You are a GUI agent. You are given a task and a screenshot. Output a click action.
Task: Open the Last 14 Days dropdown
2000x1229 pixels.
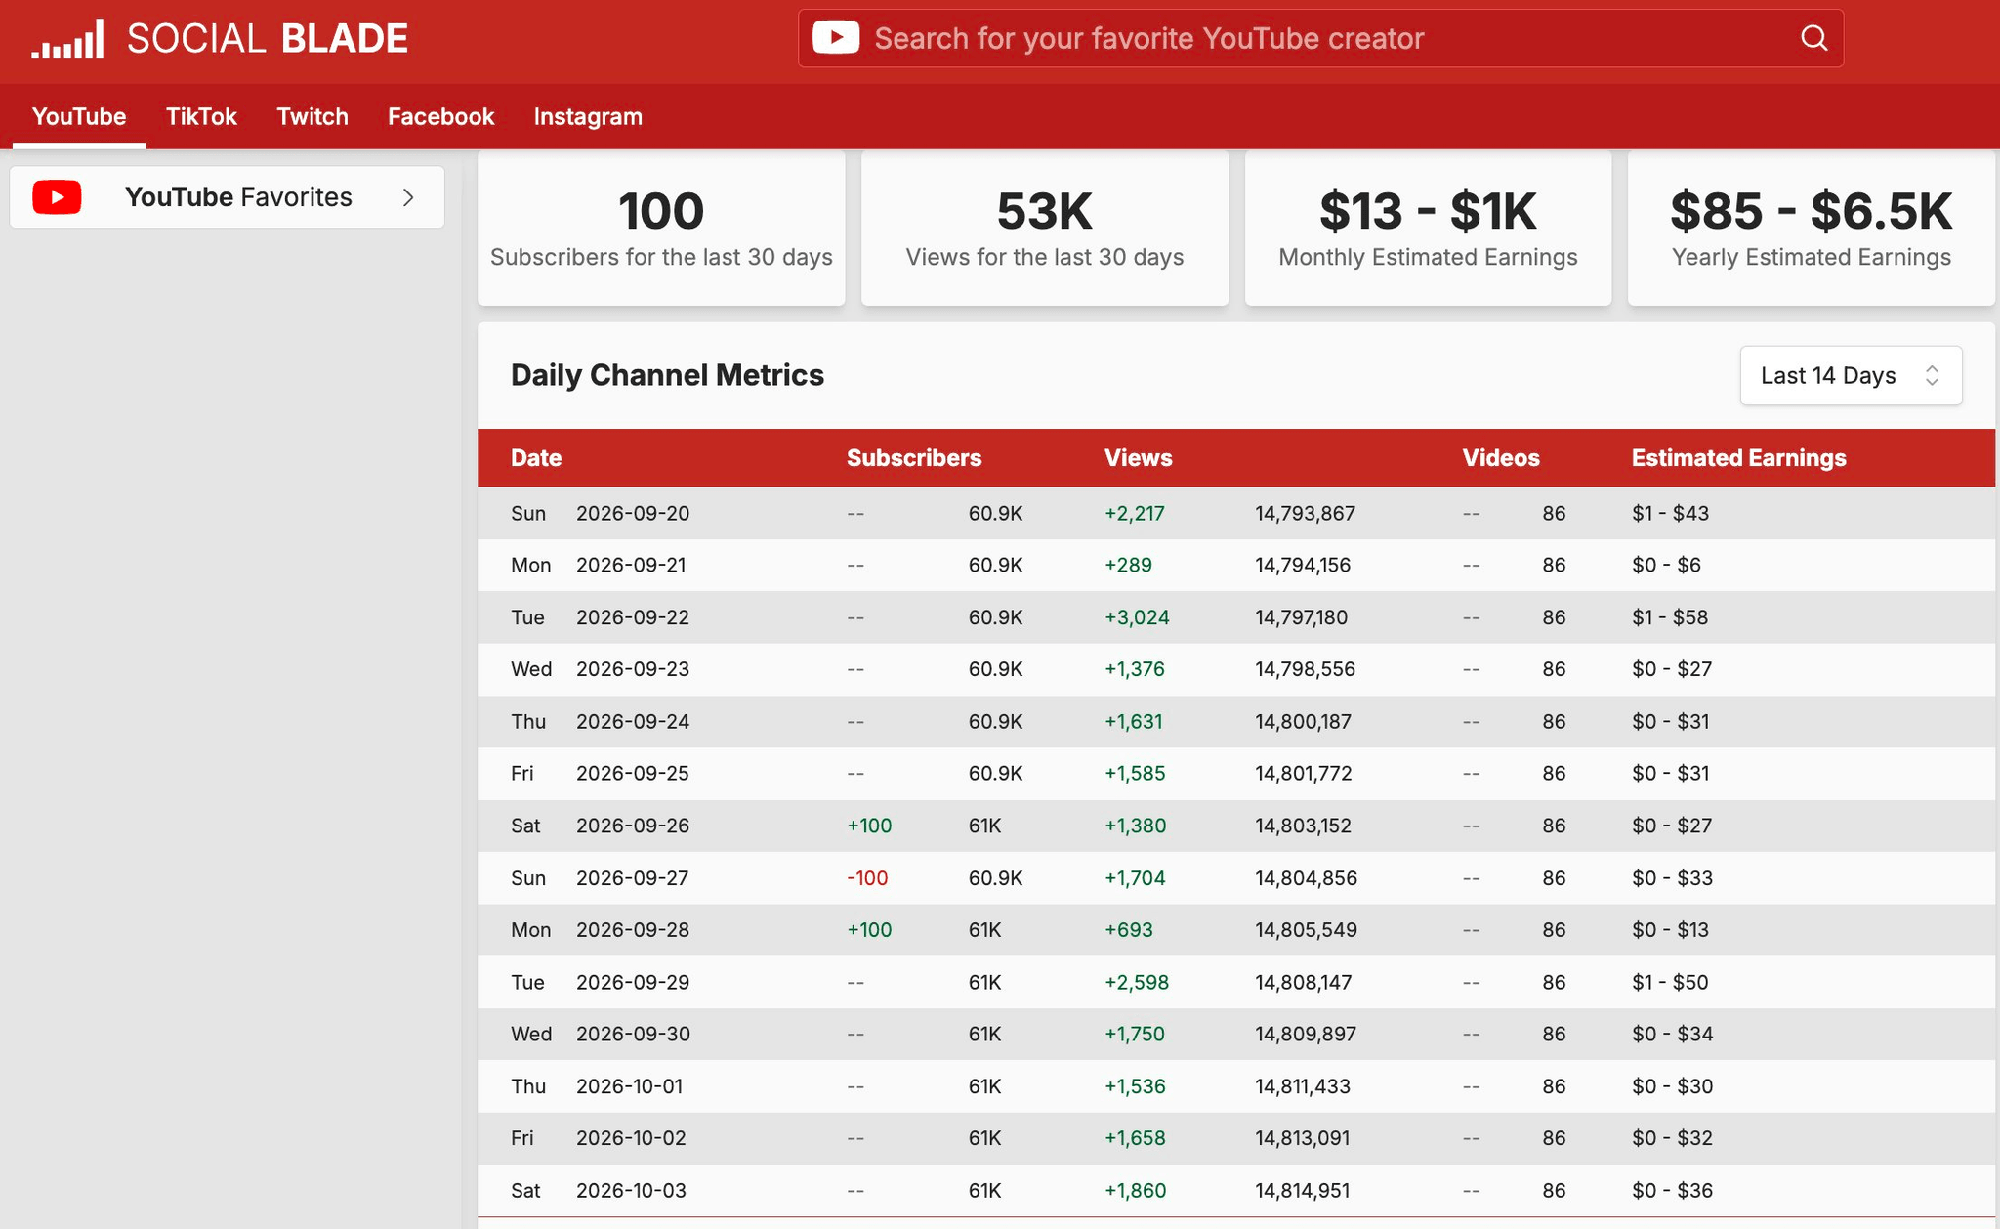point(1851,375)
